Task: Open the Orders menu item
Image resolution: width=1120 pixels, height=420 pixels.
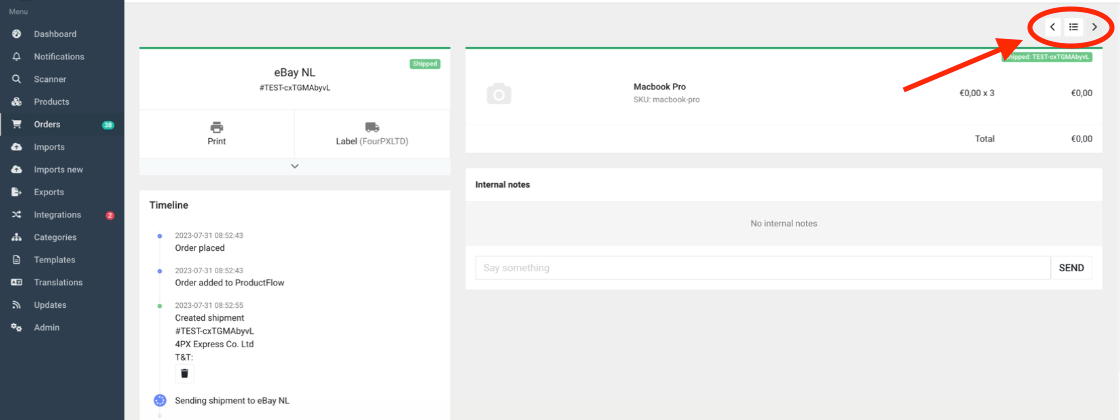Action: click(x=47, y=125)
